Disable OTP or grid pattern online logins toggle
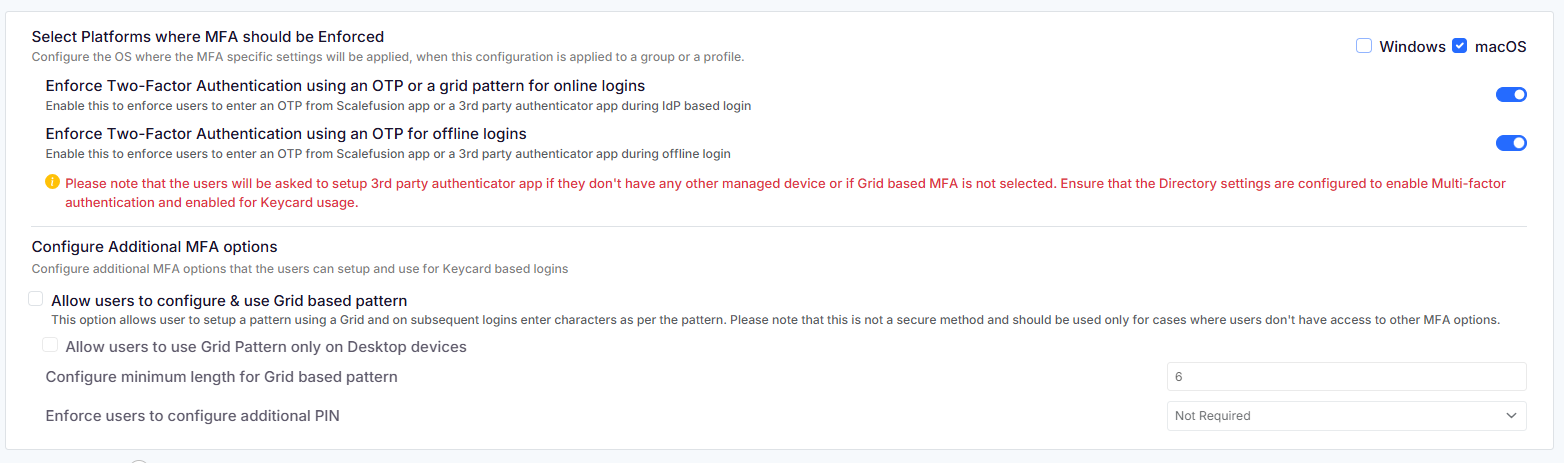 click(1511, 94)
